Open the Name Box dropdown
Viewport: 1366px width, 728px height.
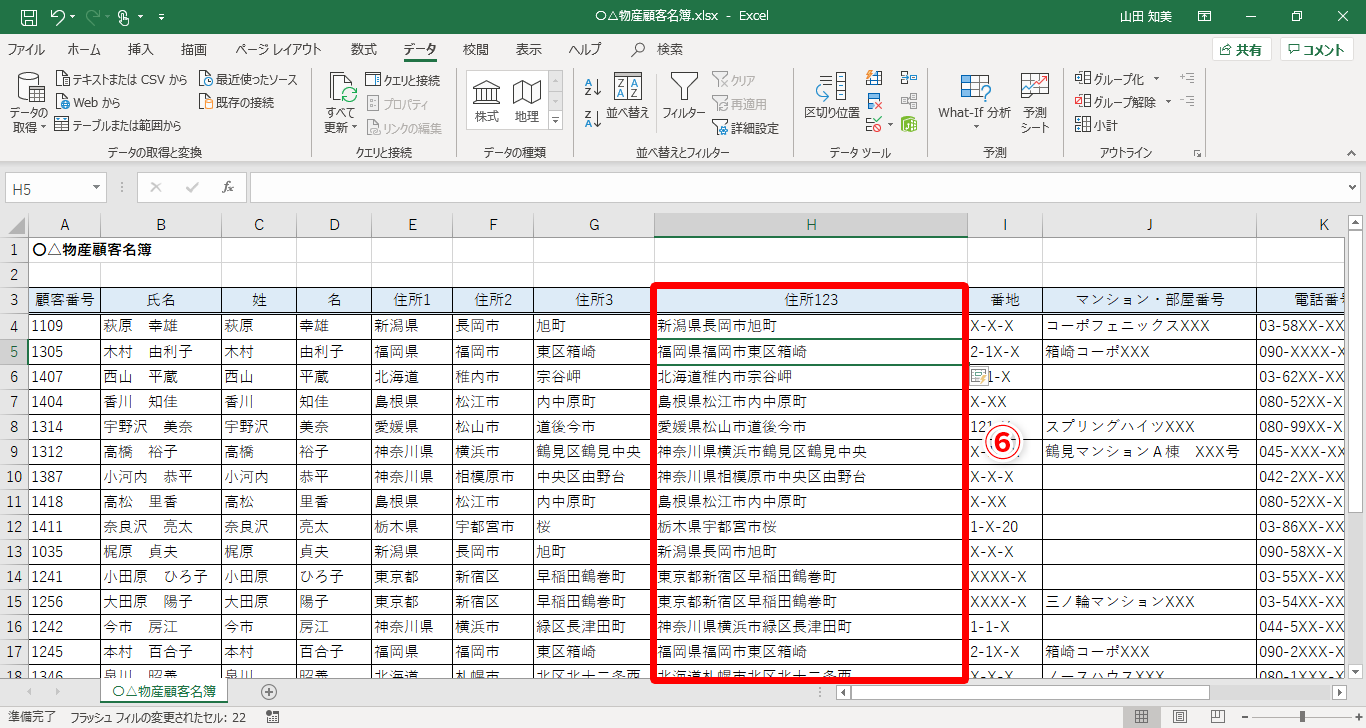[x=96, y=188]
